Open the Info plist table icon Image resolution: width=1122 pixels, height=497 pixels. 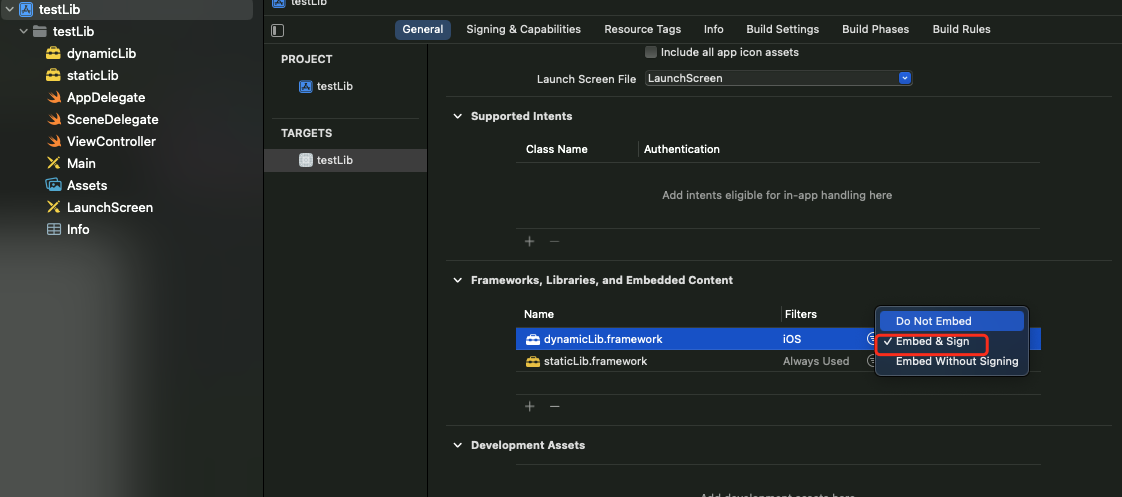click(54, 230)
